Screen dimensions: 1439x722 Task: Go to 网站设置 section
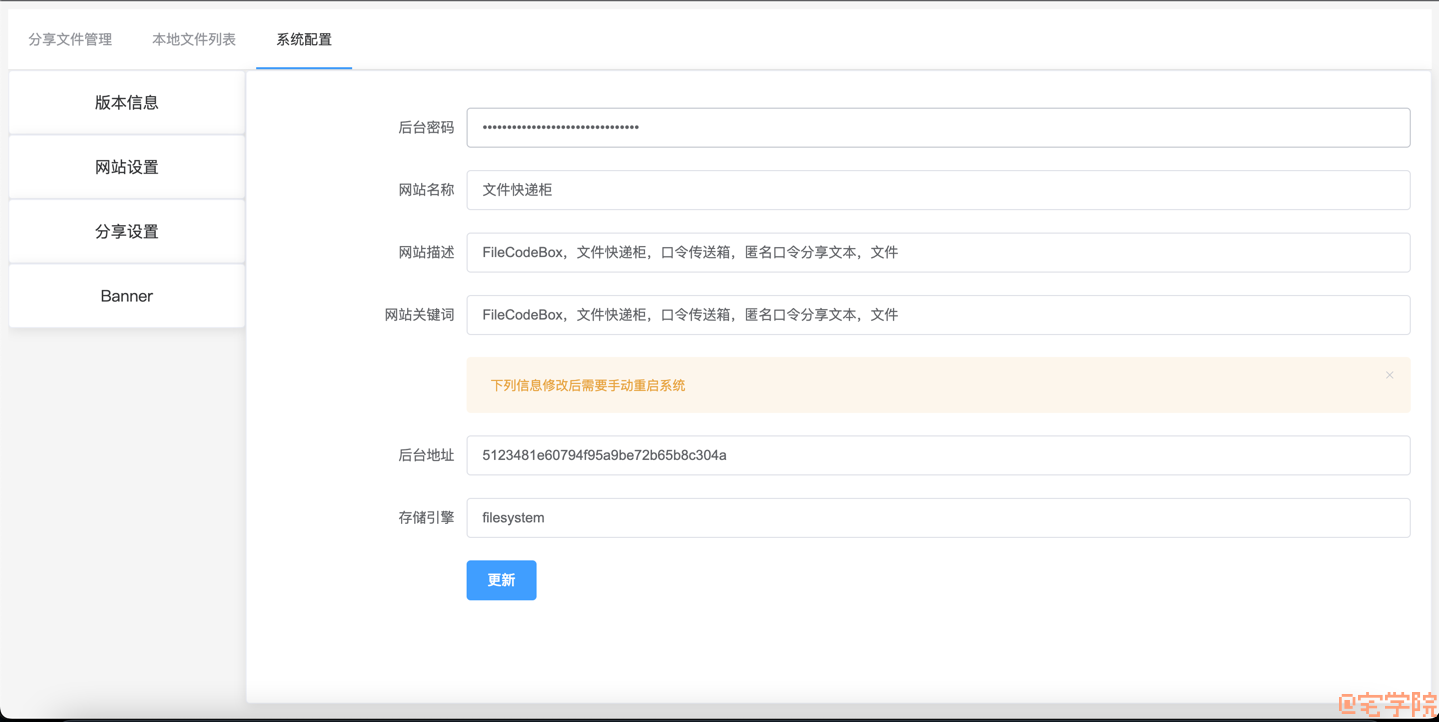[127, 167]
